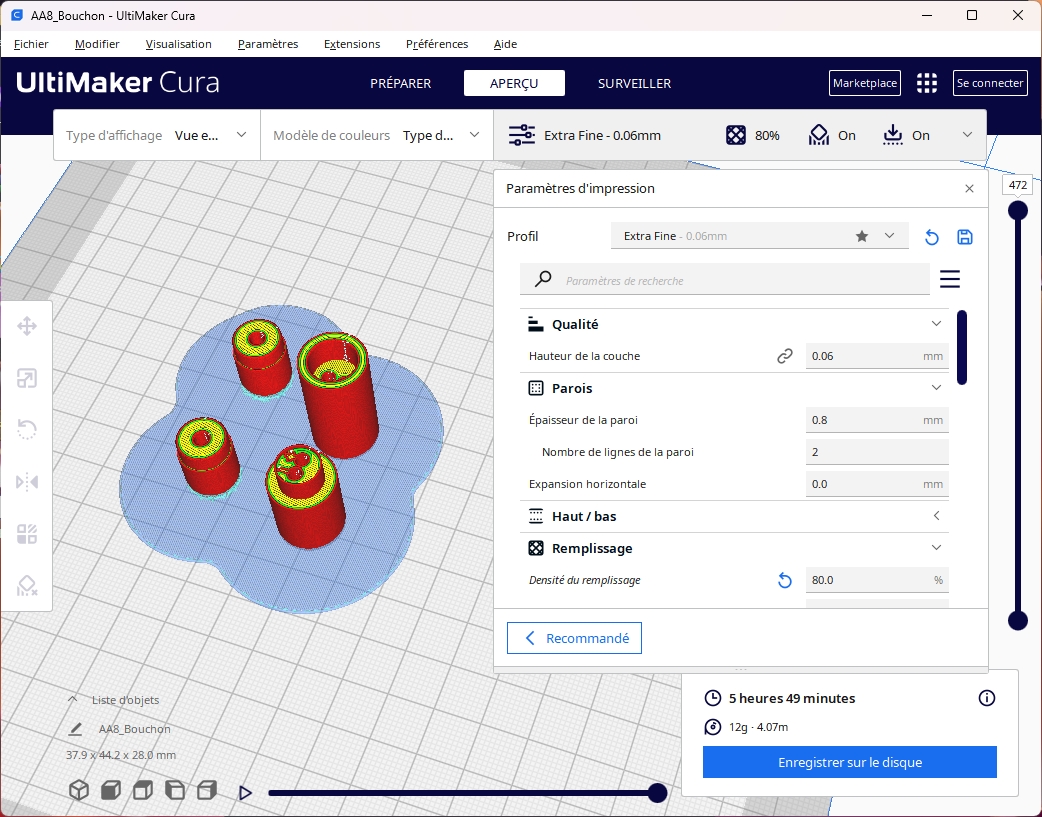Screen dimensions: 1042x817
Task: Show print time info details icon
Action: pyautogui.click(x=987, y=698)
